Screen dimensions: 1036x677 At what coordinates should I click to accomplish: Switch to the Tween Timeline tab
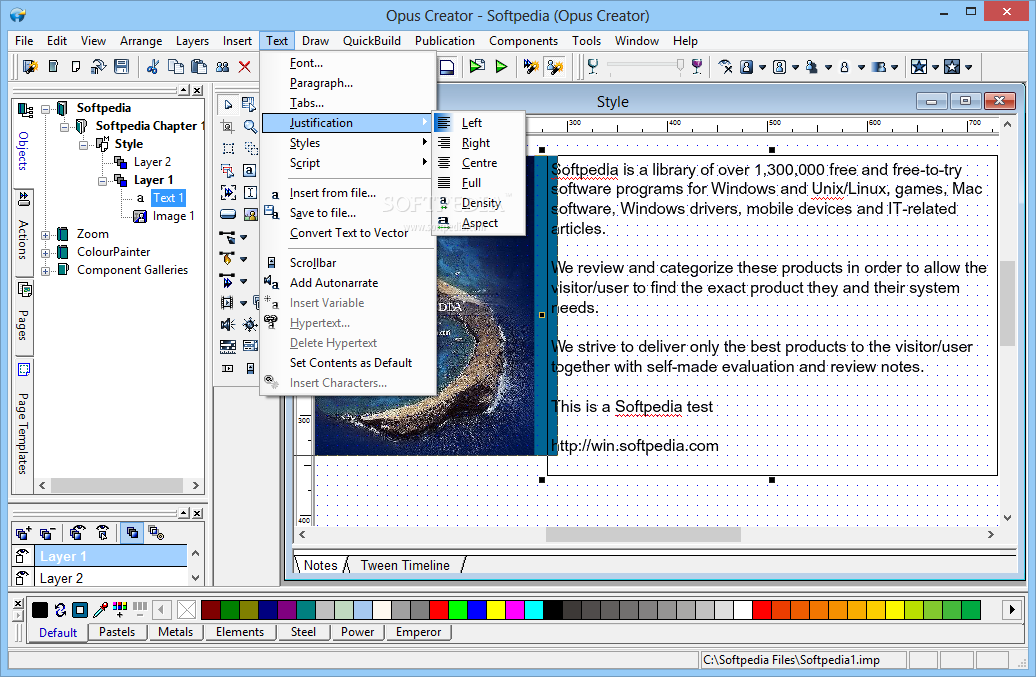pyautogui.click(x=405, y=565)
